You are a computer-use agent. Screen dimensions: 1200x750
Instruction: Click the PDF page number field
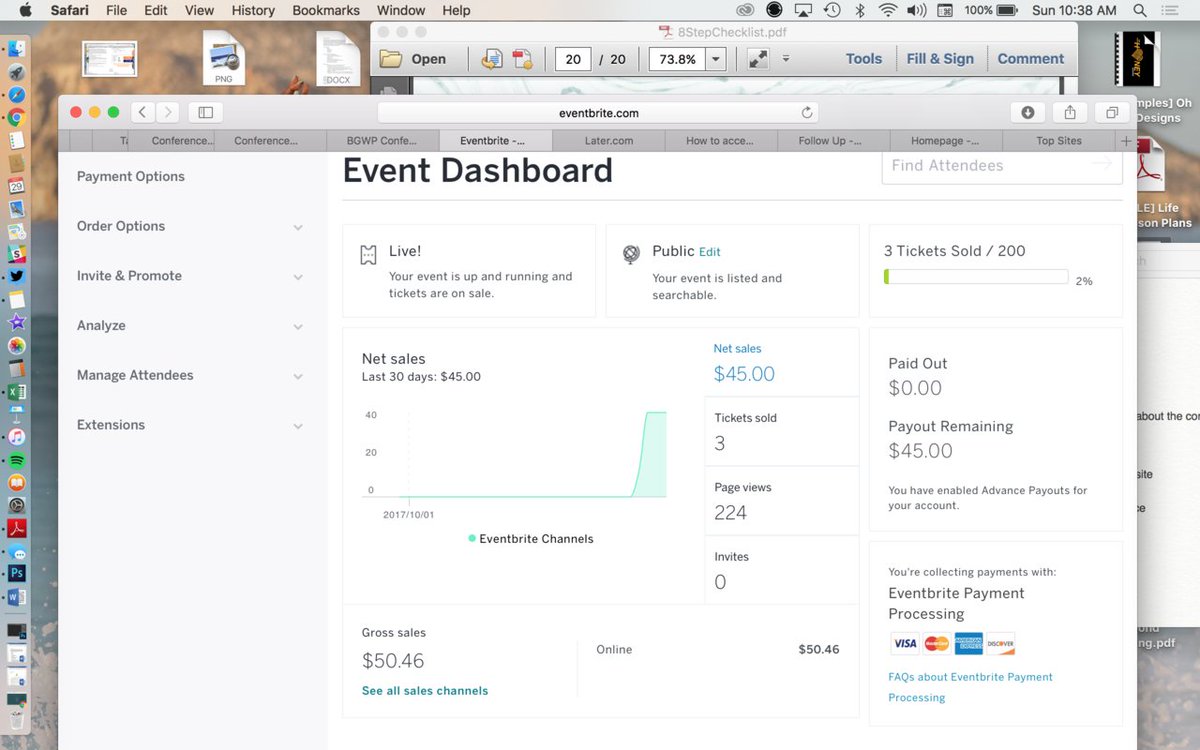point(573,59)
